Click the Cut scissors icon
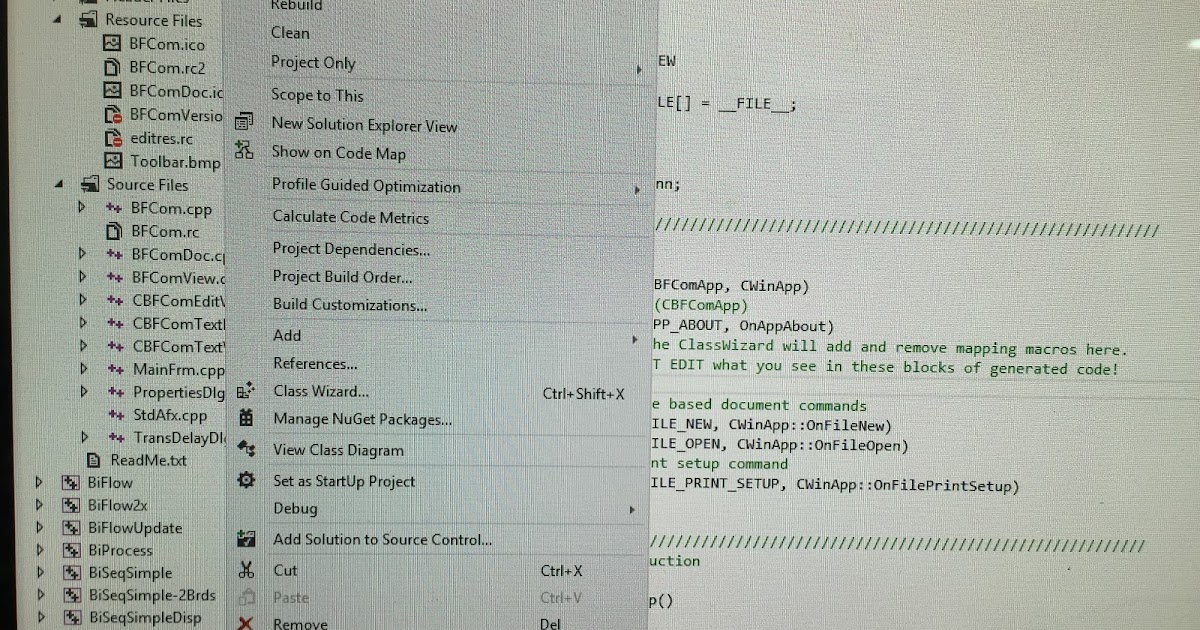Viewport: 1200px width, 630px height. pos(245,569)
